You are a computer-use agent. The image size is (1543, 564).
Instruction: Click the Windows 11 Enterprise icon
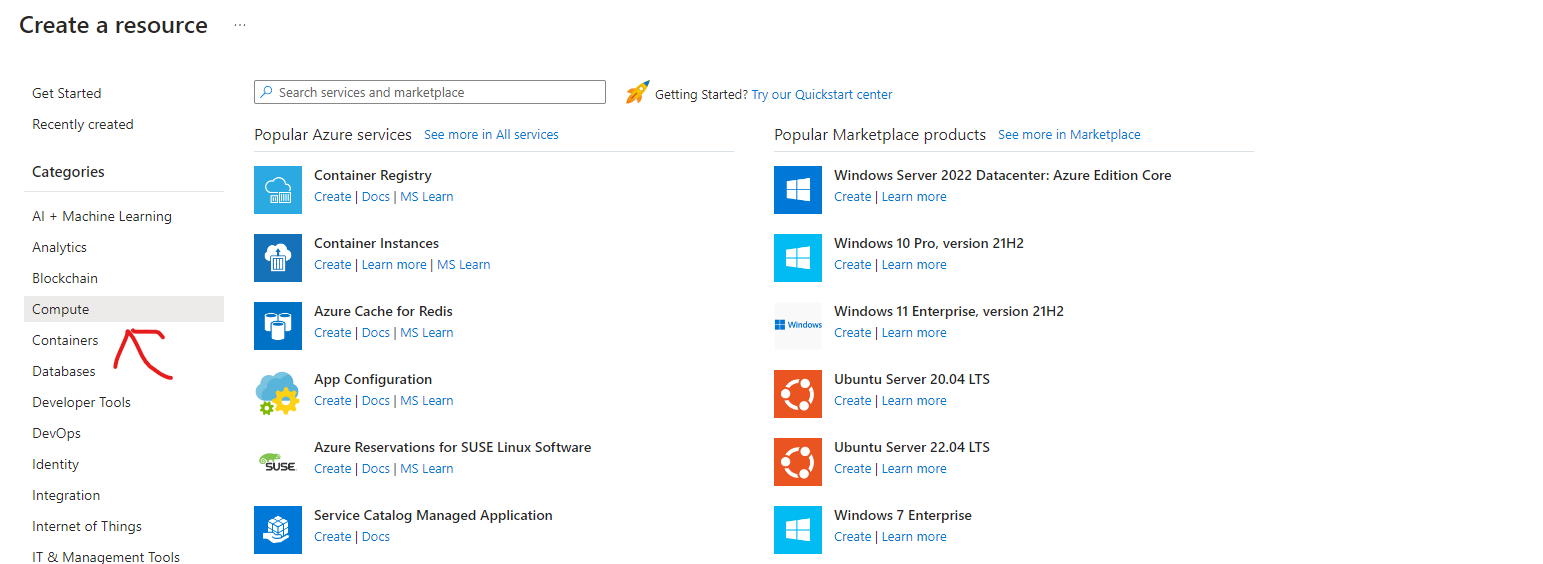pyautogui.click(x=798, y=326)
